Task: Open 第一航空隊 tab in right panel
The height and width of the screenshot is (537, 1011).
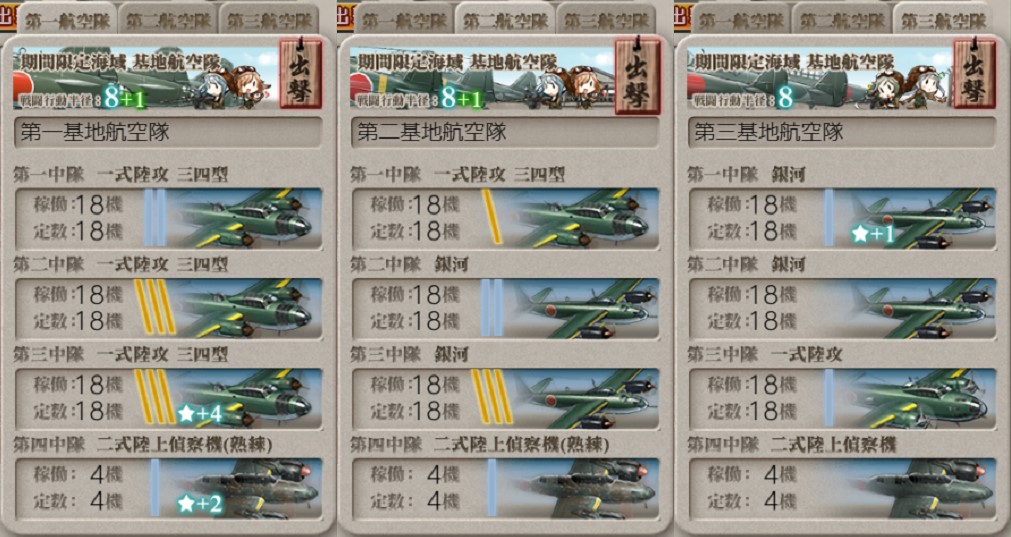Action: [741, 20]
